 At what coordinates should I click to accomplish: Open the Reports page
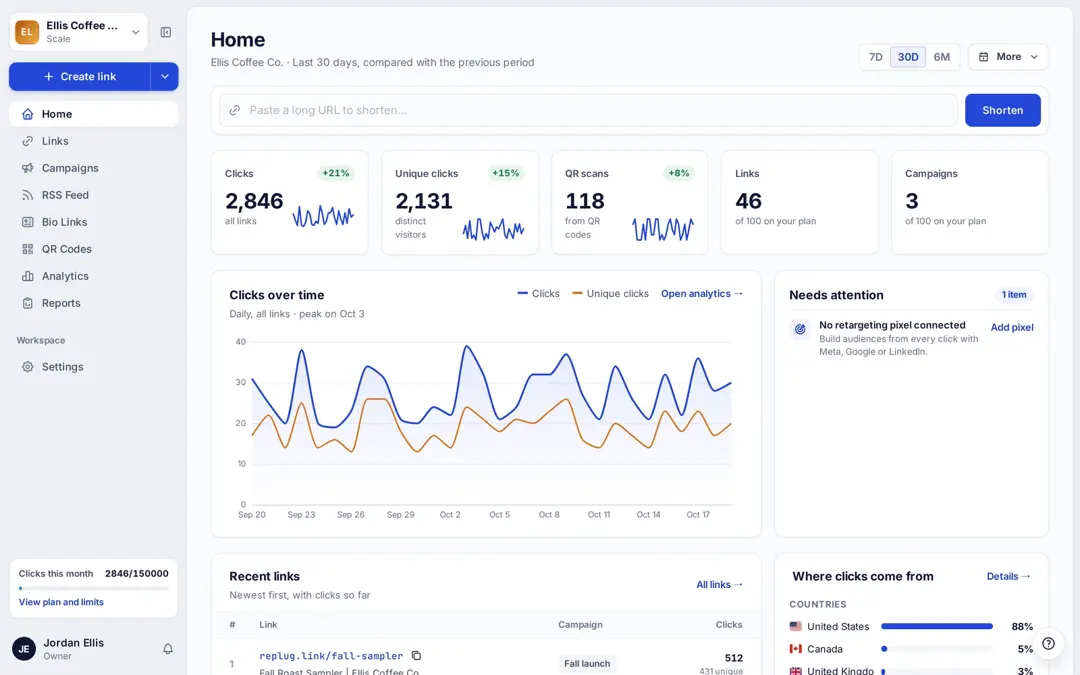(94, 303)
